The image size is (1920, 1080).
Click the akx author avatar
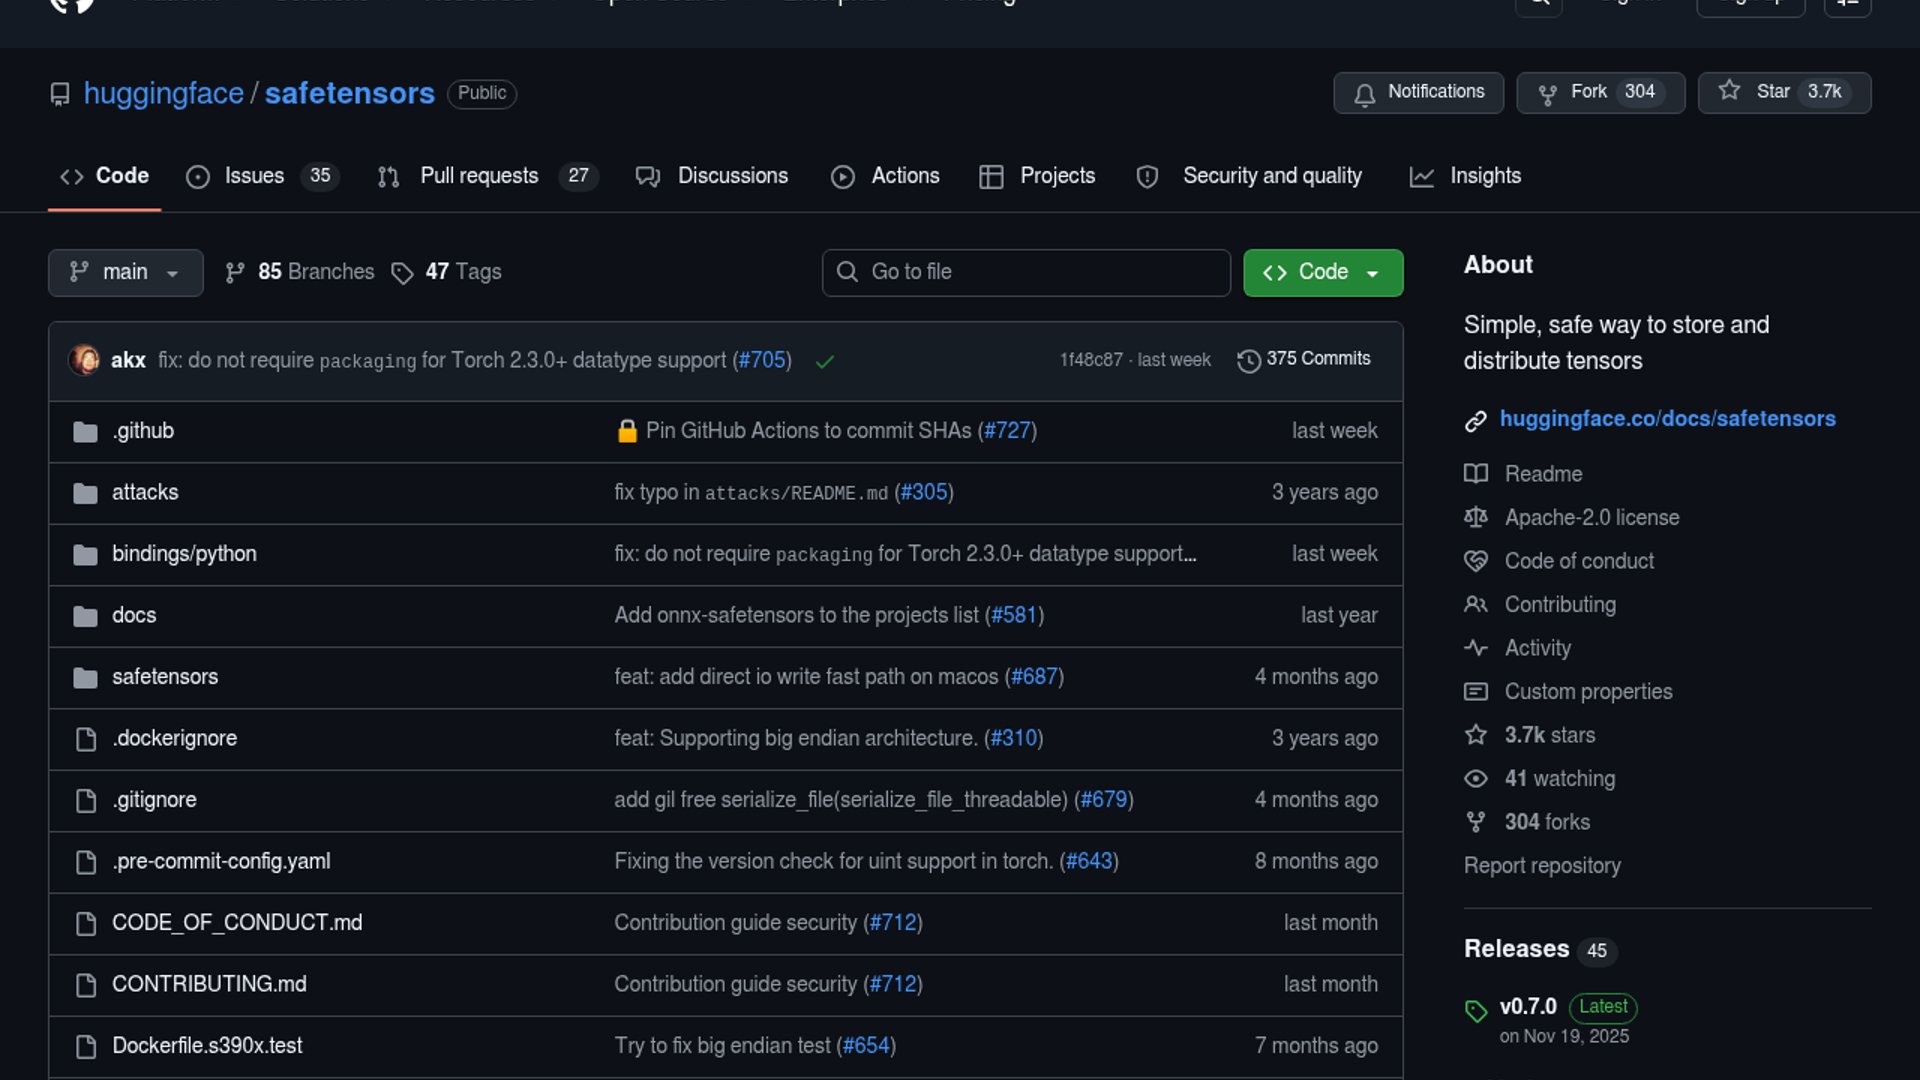coord(84,360)
